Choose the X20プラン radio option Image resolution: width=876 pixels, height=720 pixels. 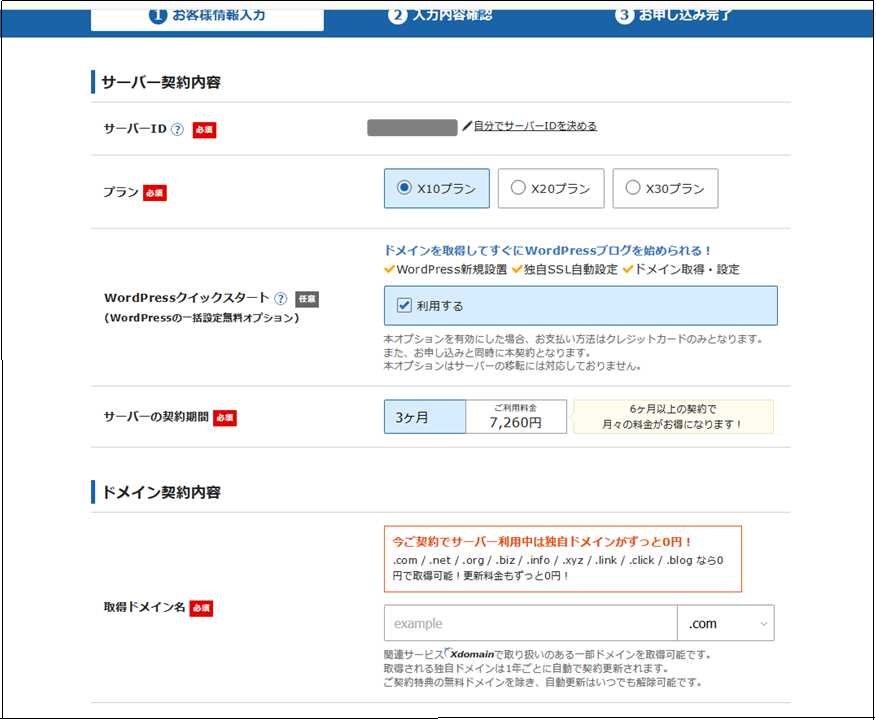518,187
